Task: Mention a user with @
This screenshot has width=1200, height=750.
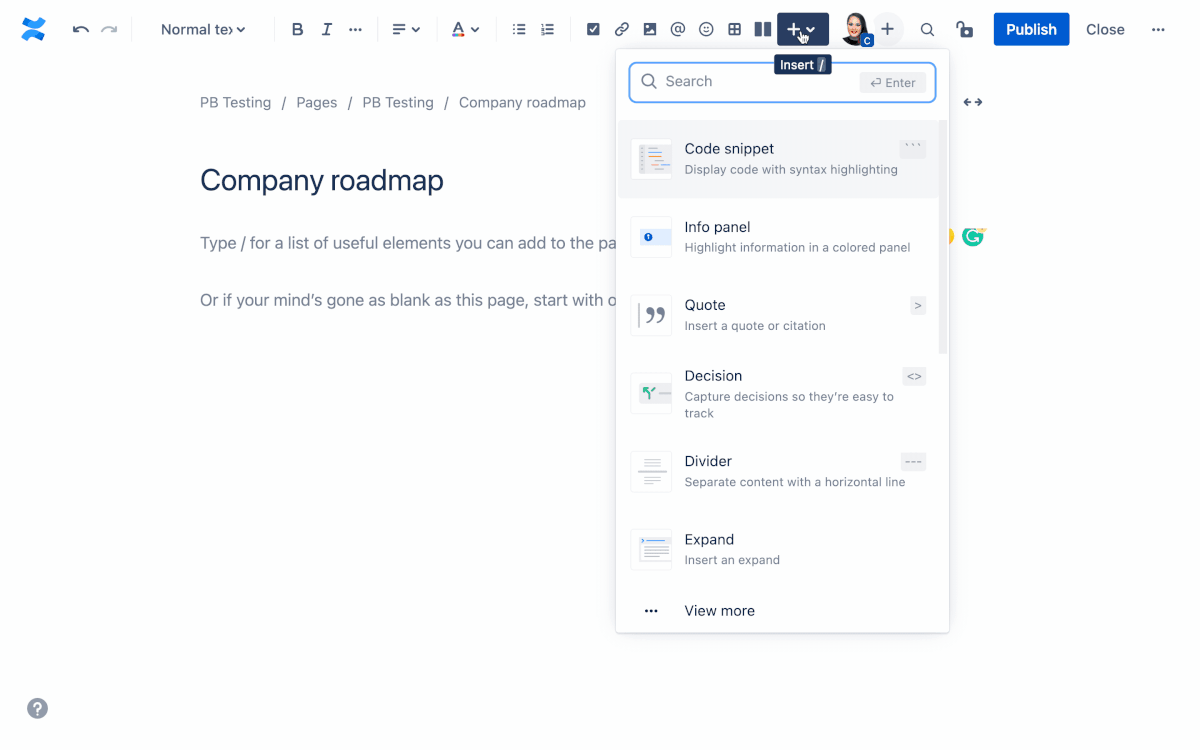Action: pos(678,30)
